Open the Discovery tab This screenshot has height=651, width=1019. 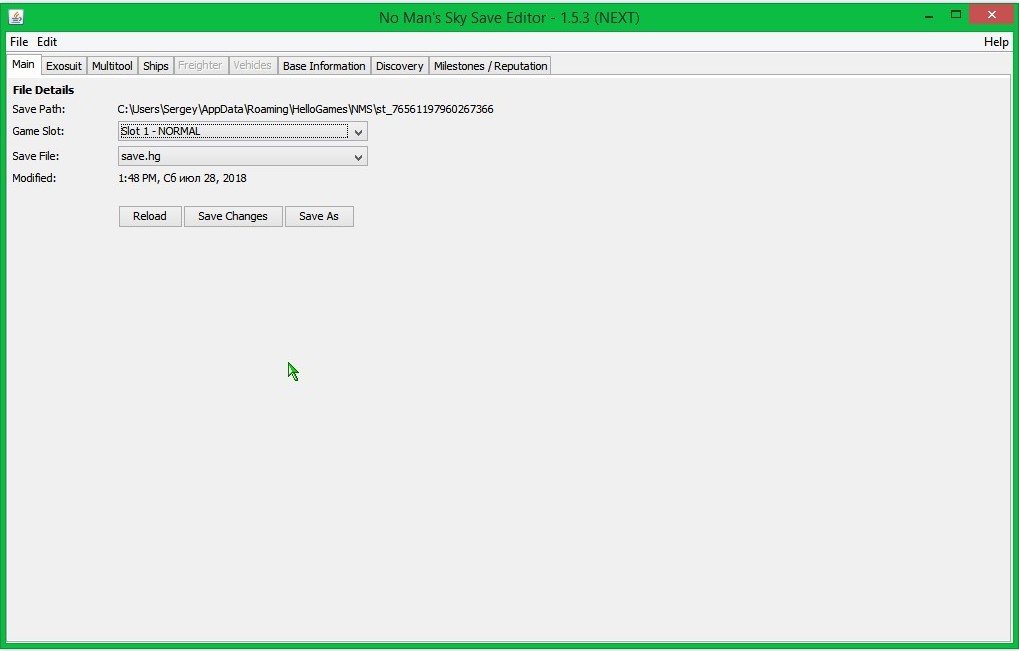(399, 66)
